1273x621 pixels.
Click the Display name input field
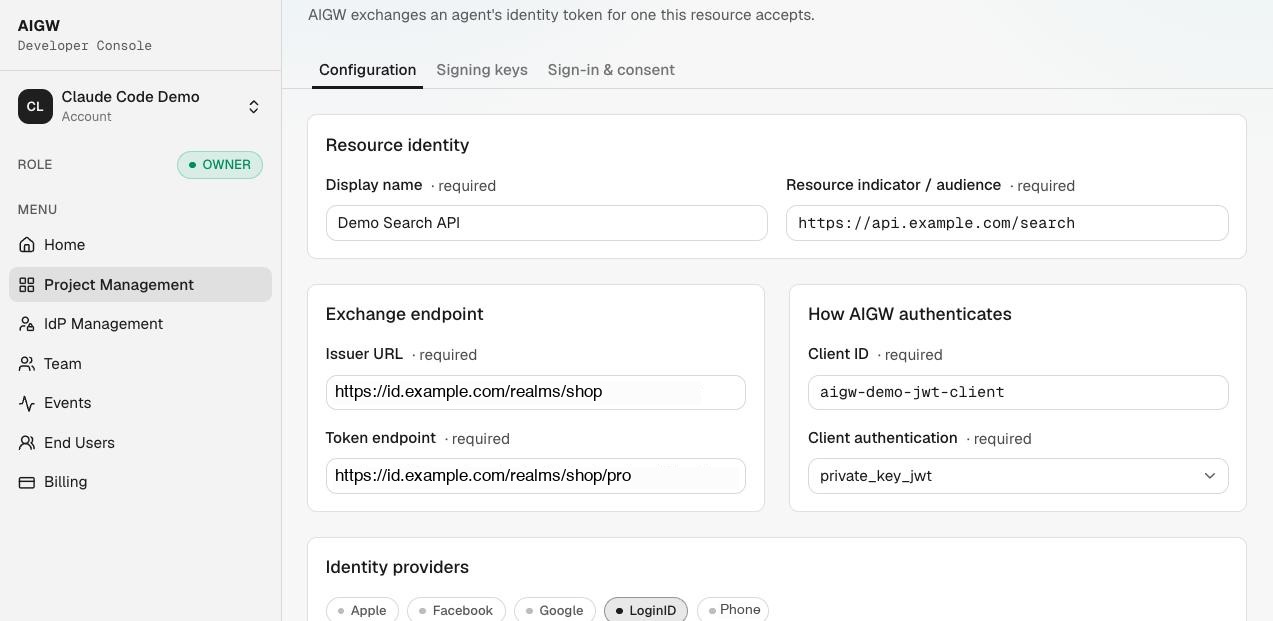pos(546,223)
